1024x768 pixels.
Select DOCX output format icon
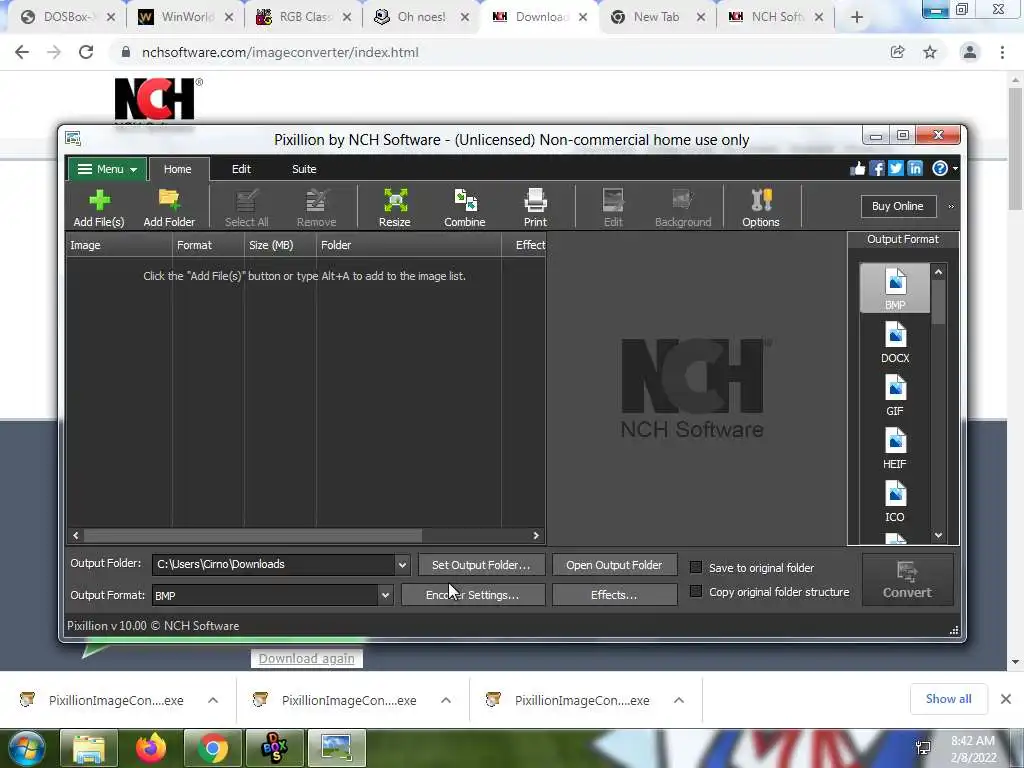895,342
